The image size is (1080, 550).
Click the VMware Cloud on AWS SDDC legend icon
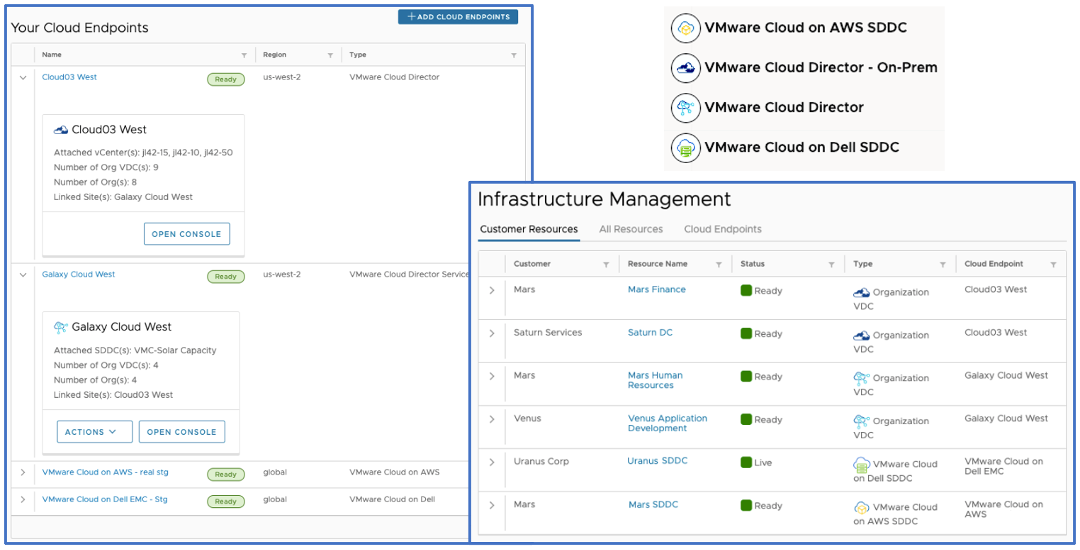[686, 28]
